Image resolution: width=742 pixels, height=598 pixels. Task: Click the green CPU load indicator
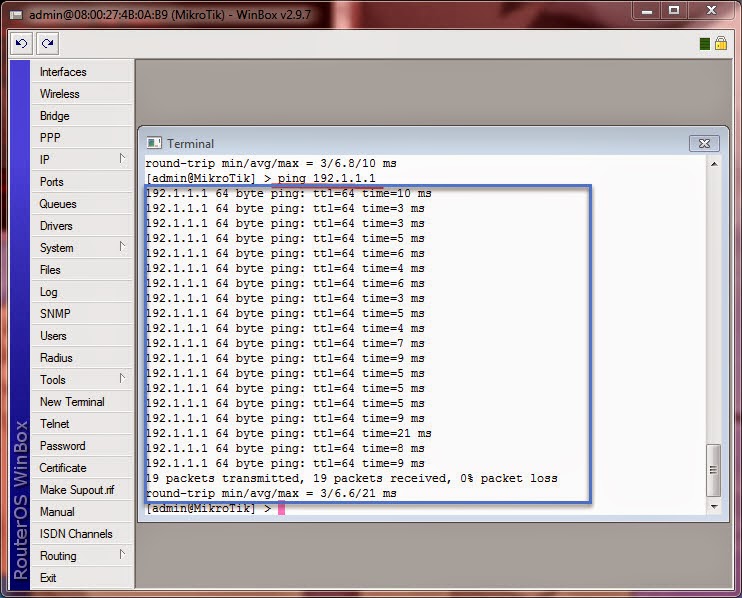705,44
